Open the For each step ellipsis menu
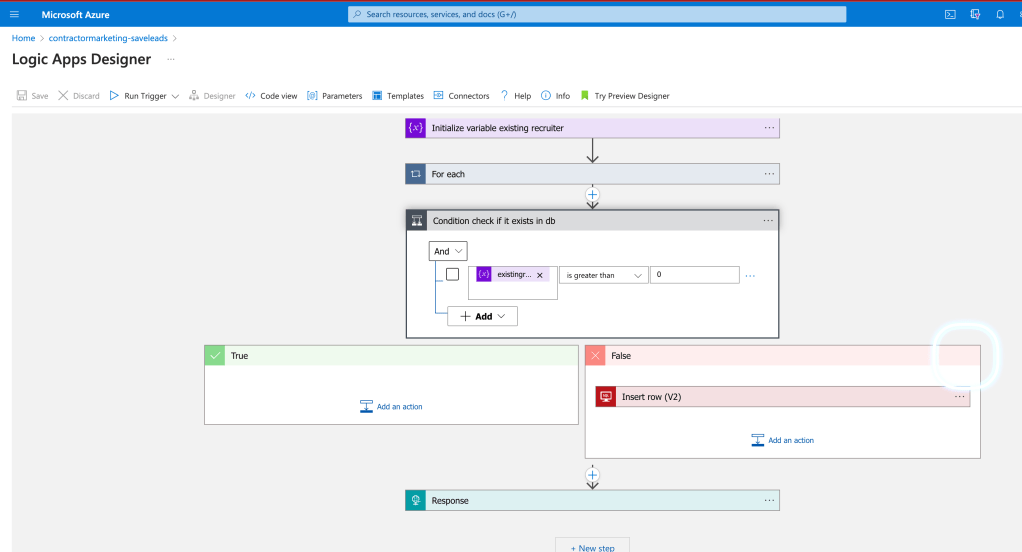The width and height of the screenshot is (1022, 552). click(769, 174)
